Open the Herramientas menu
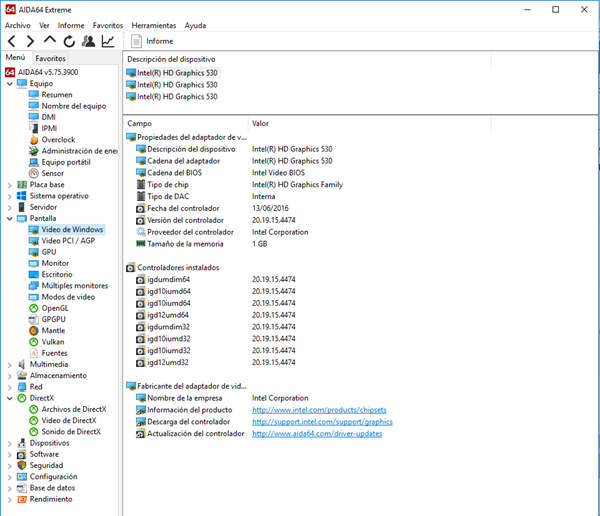This screenshot has height=516, width=600. tap(153, 25)
